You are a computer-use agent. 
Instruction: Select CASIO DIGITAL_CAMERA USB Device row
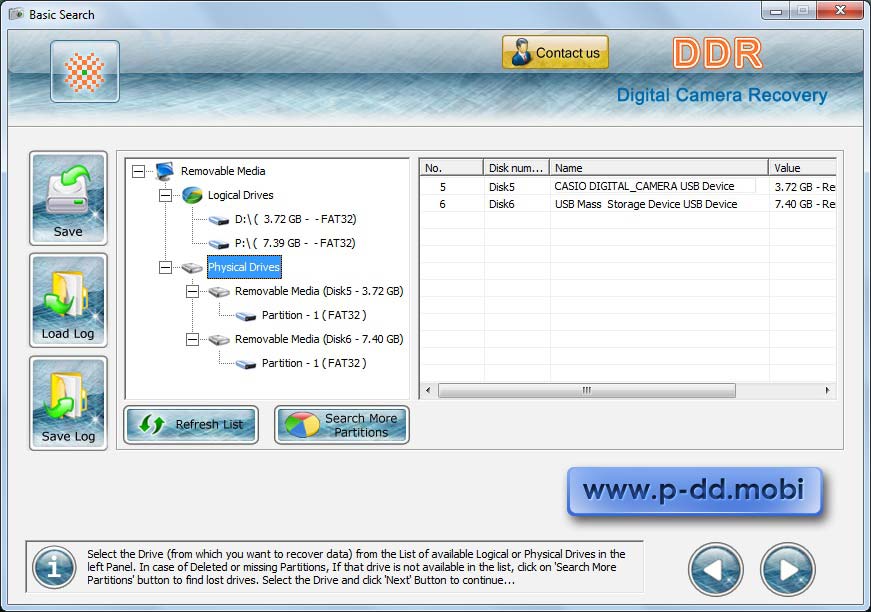pos(628,187)
